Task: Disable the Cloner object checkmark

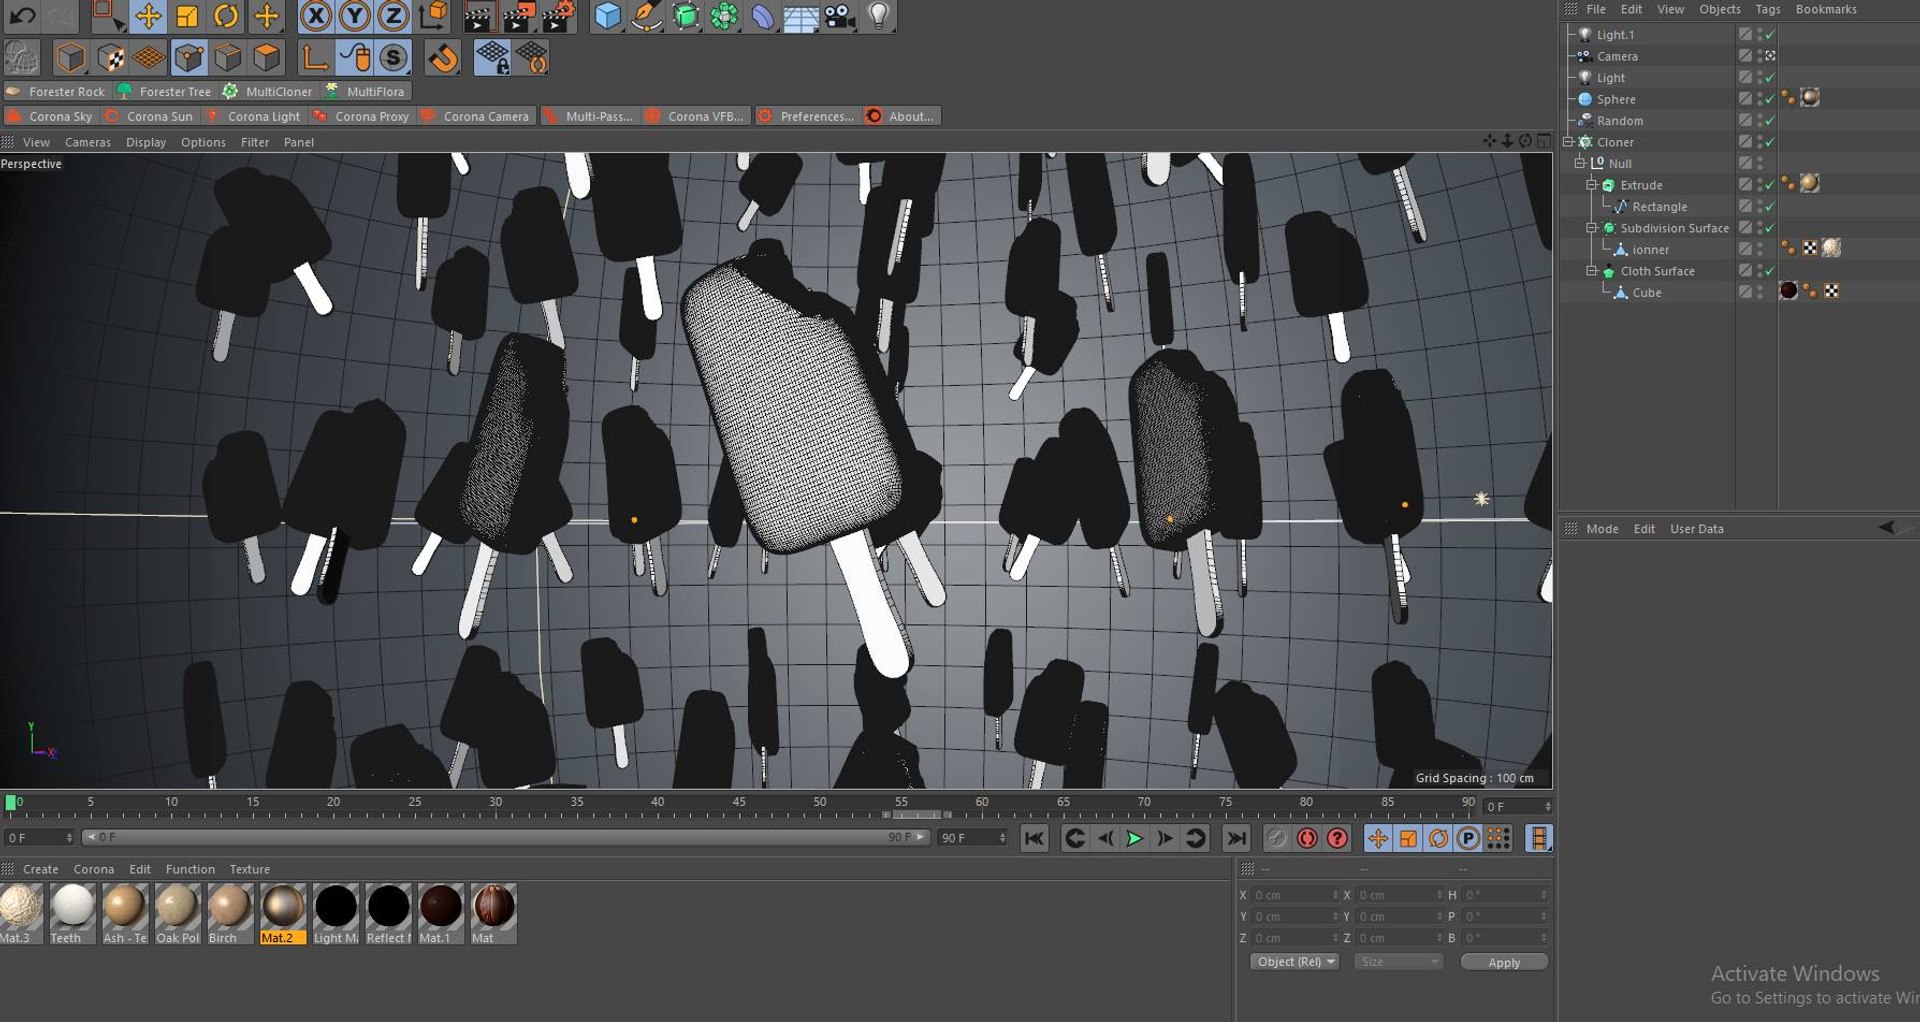Action: point(1770,141)
